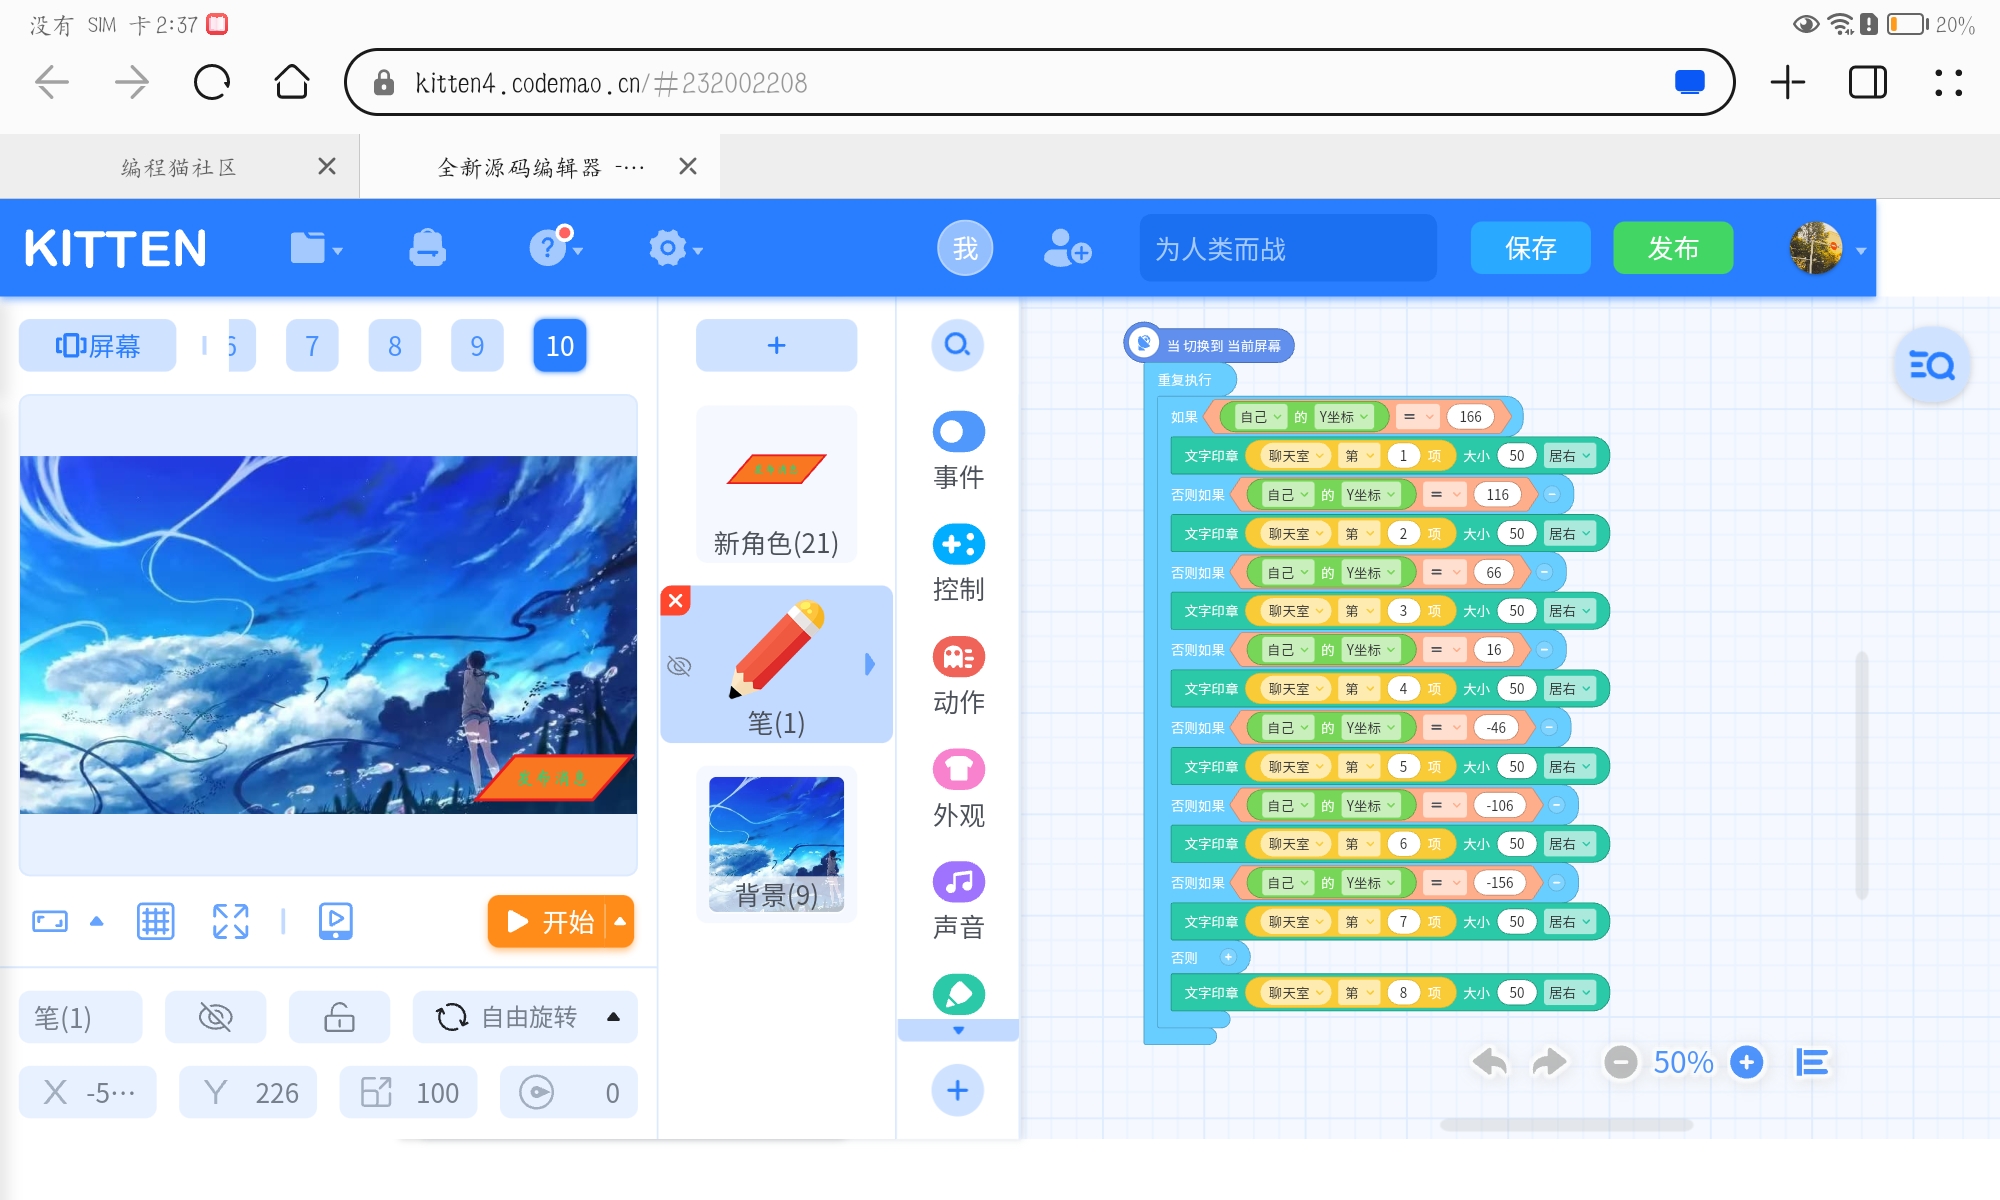The height and width of the screenshot is (1200, 2000).
Task: Open the 动作 block category
Action: [x=958, y=677]
